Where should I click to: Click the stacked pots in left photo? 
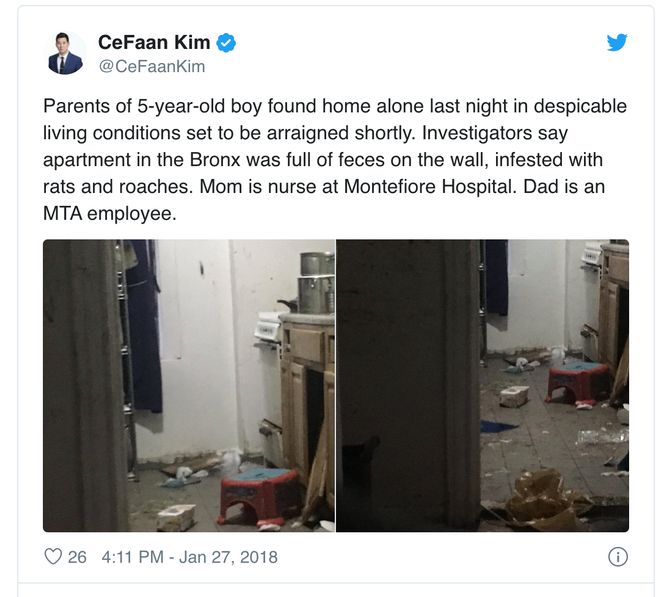coord(316,282)
